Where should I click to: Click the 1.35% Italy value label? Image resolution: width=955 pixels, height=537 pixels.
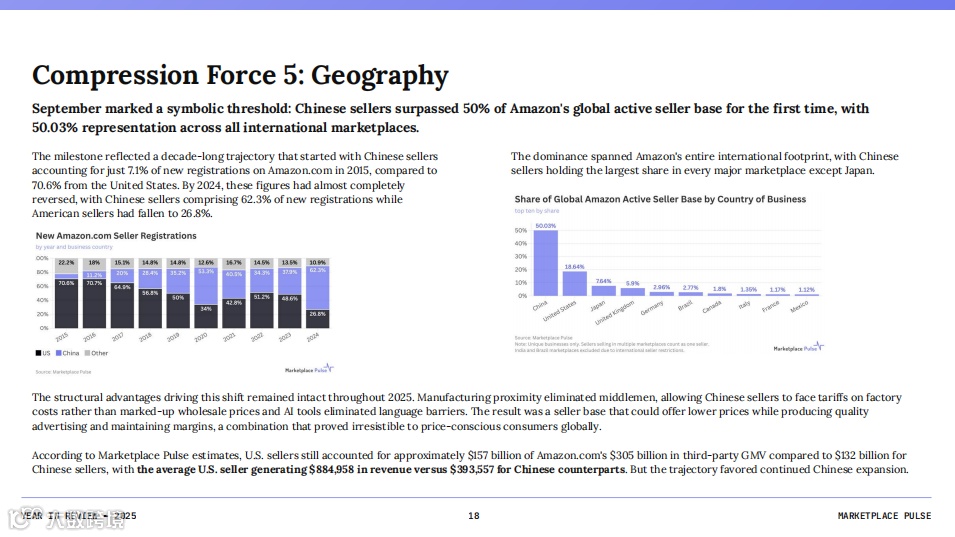click(749, 290)
